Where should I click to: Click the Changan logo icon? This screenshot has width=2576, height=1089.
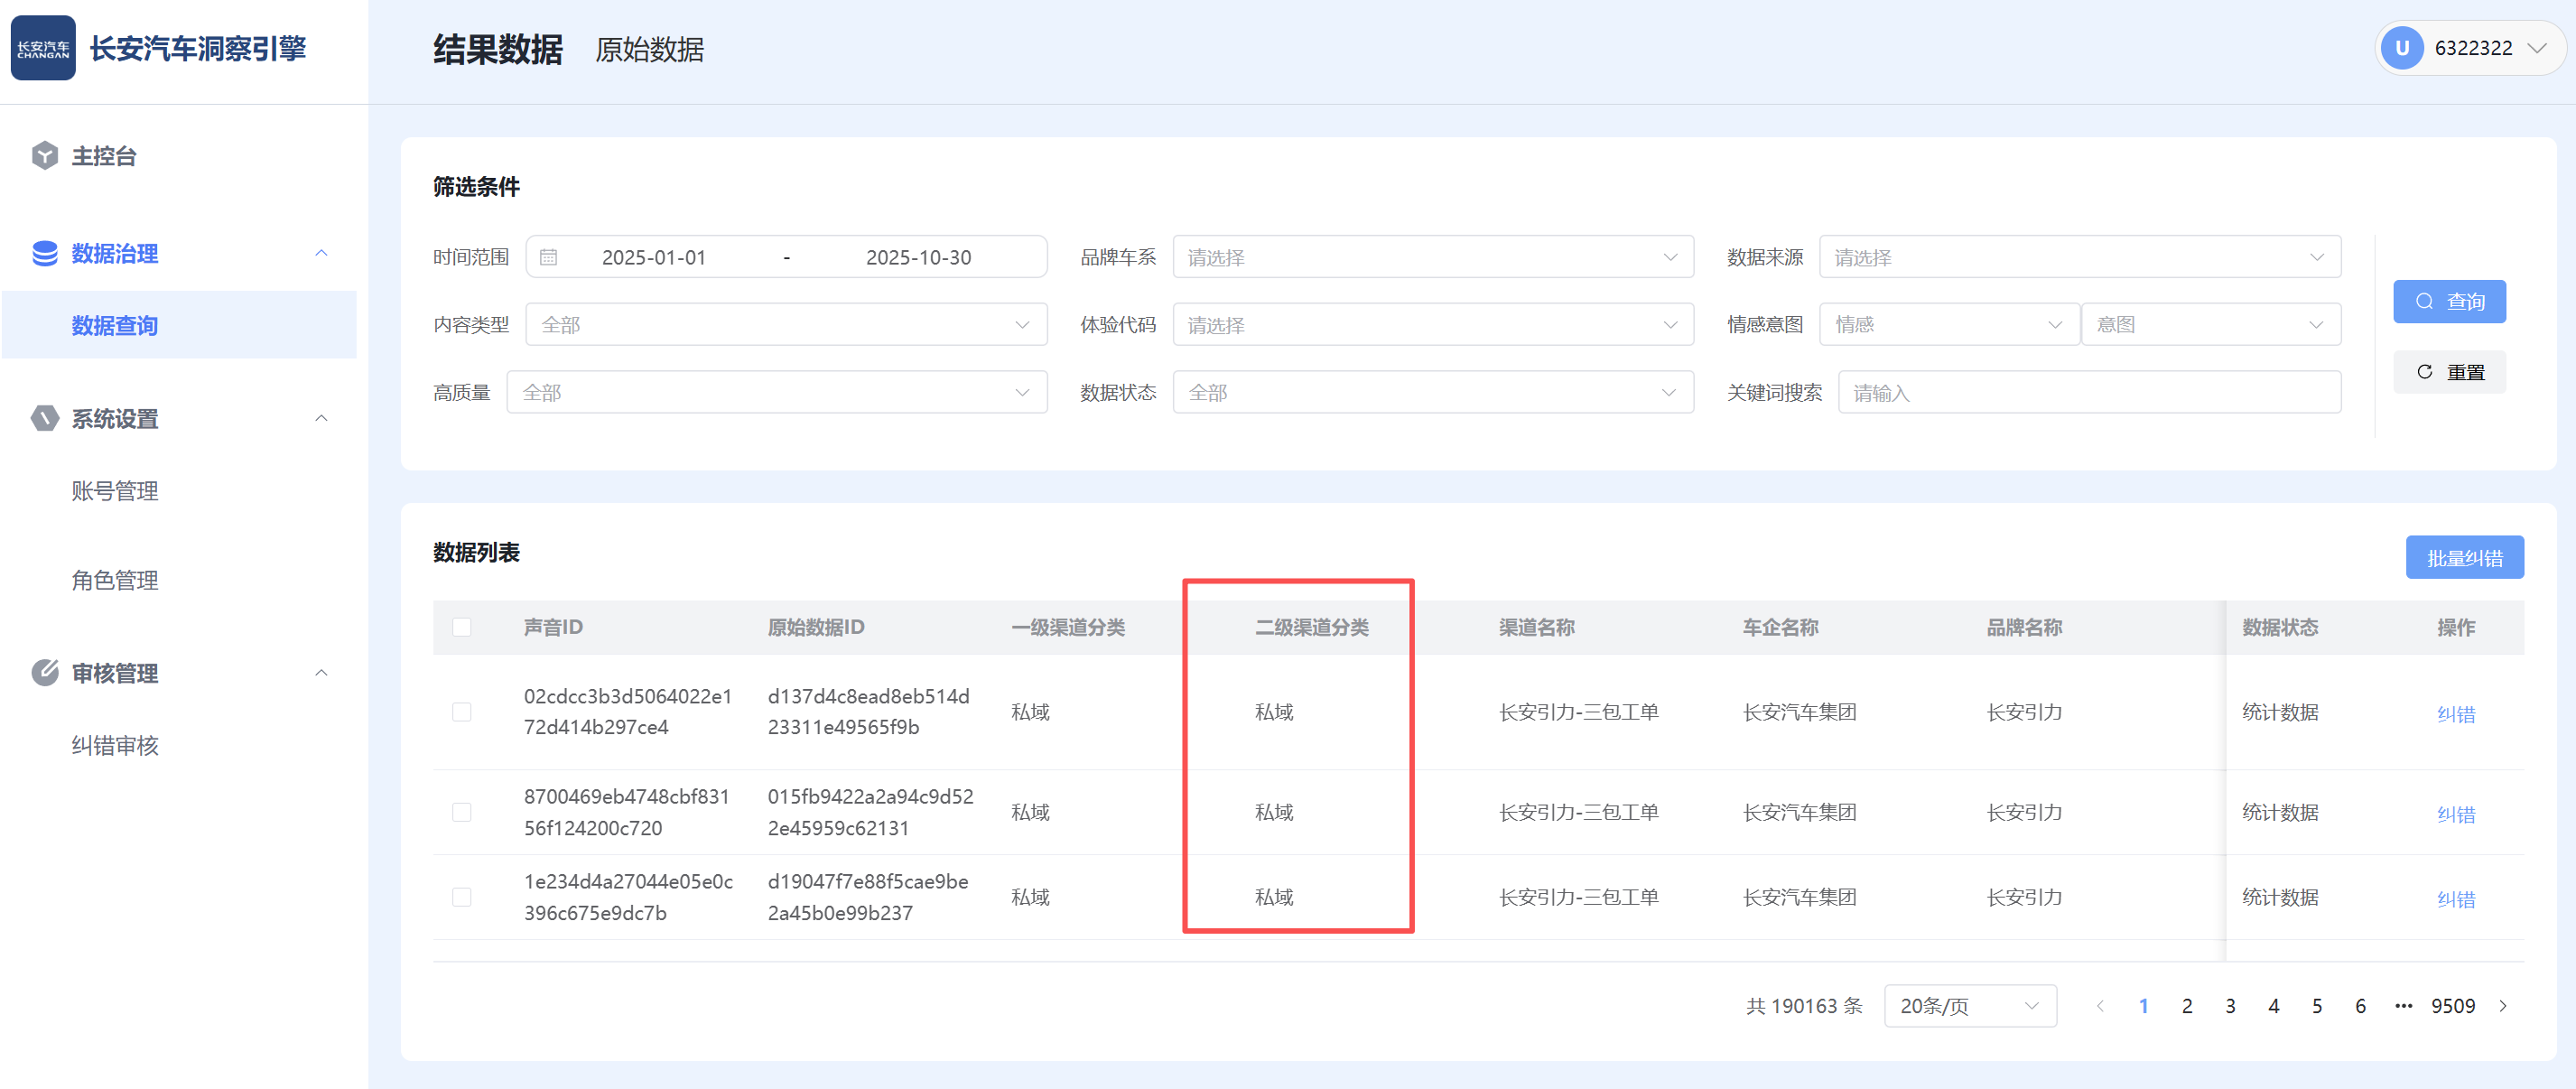coord(43,48)
